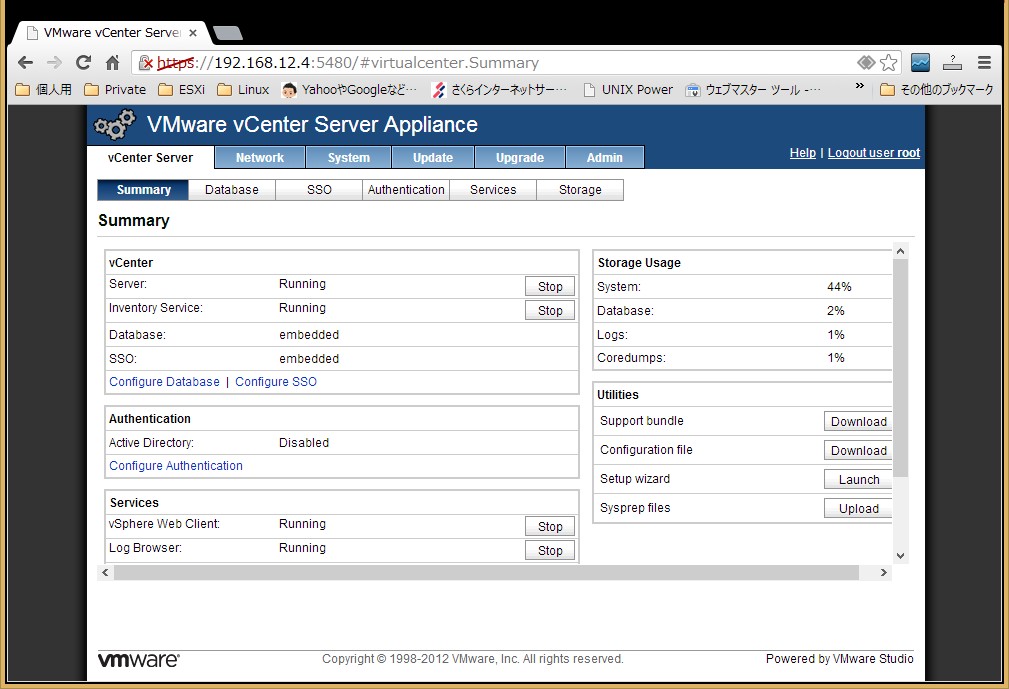
Task: Open the Linux bookmark folder
Action: pos(243,89)
